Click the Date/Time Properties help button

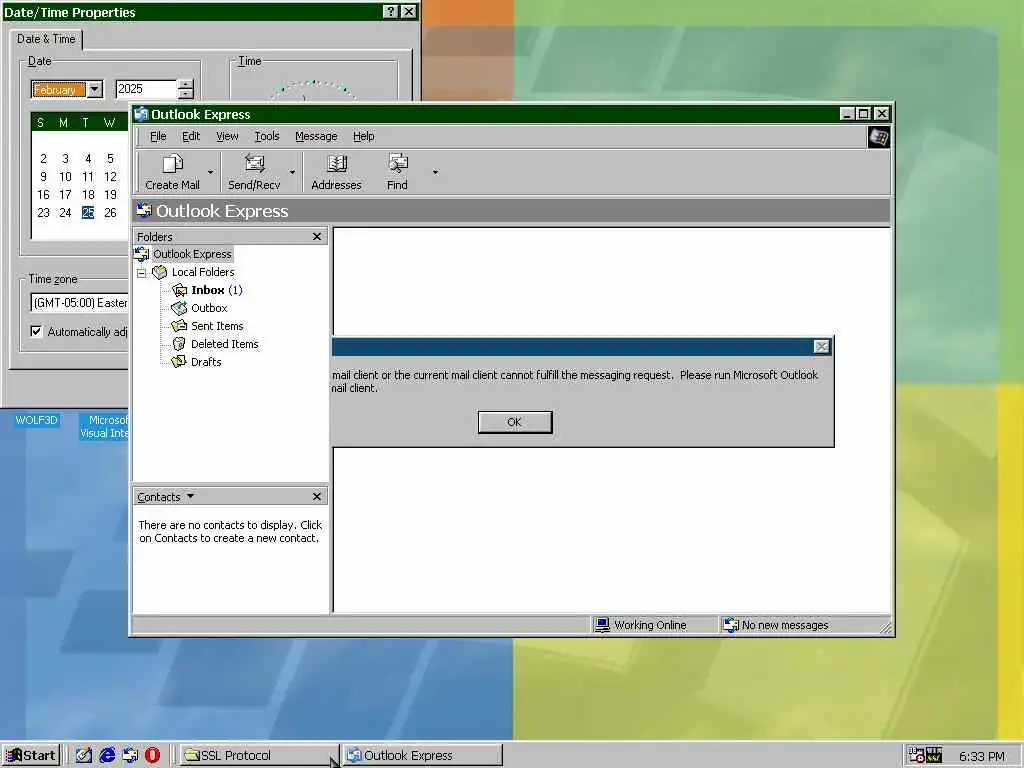390,12
